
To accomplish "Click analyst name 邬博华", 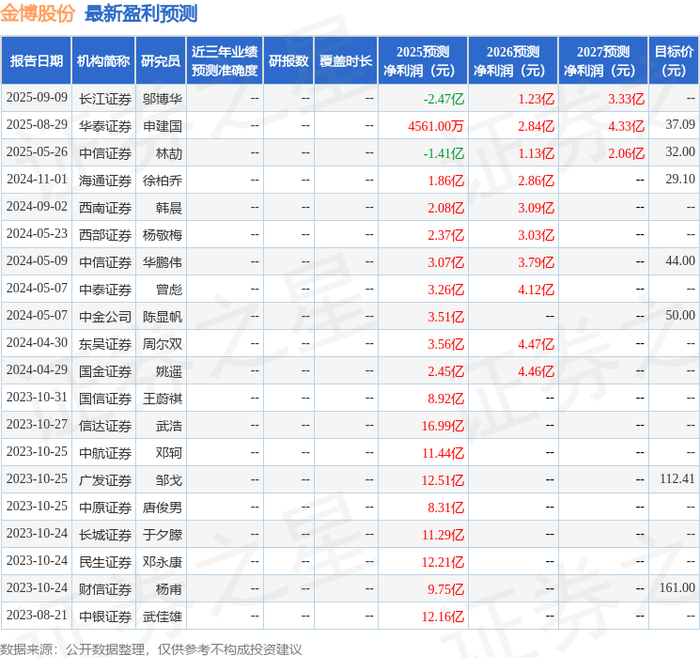I will point(162,99).
